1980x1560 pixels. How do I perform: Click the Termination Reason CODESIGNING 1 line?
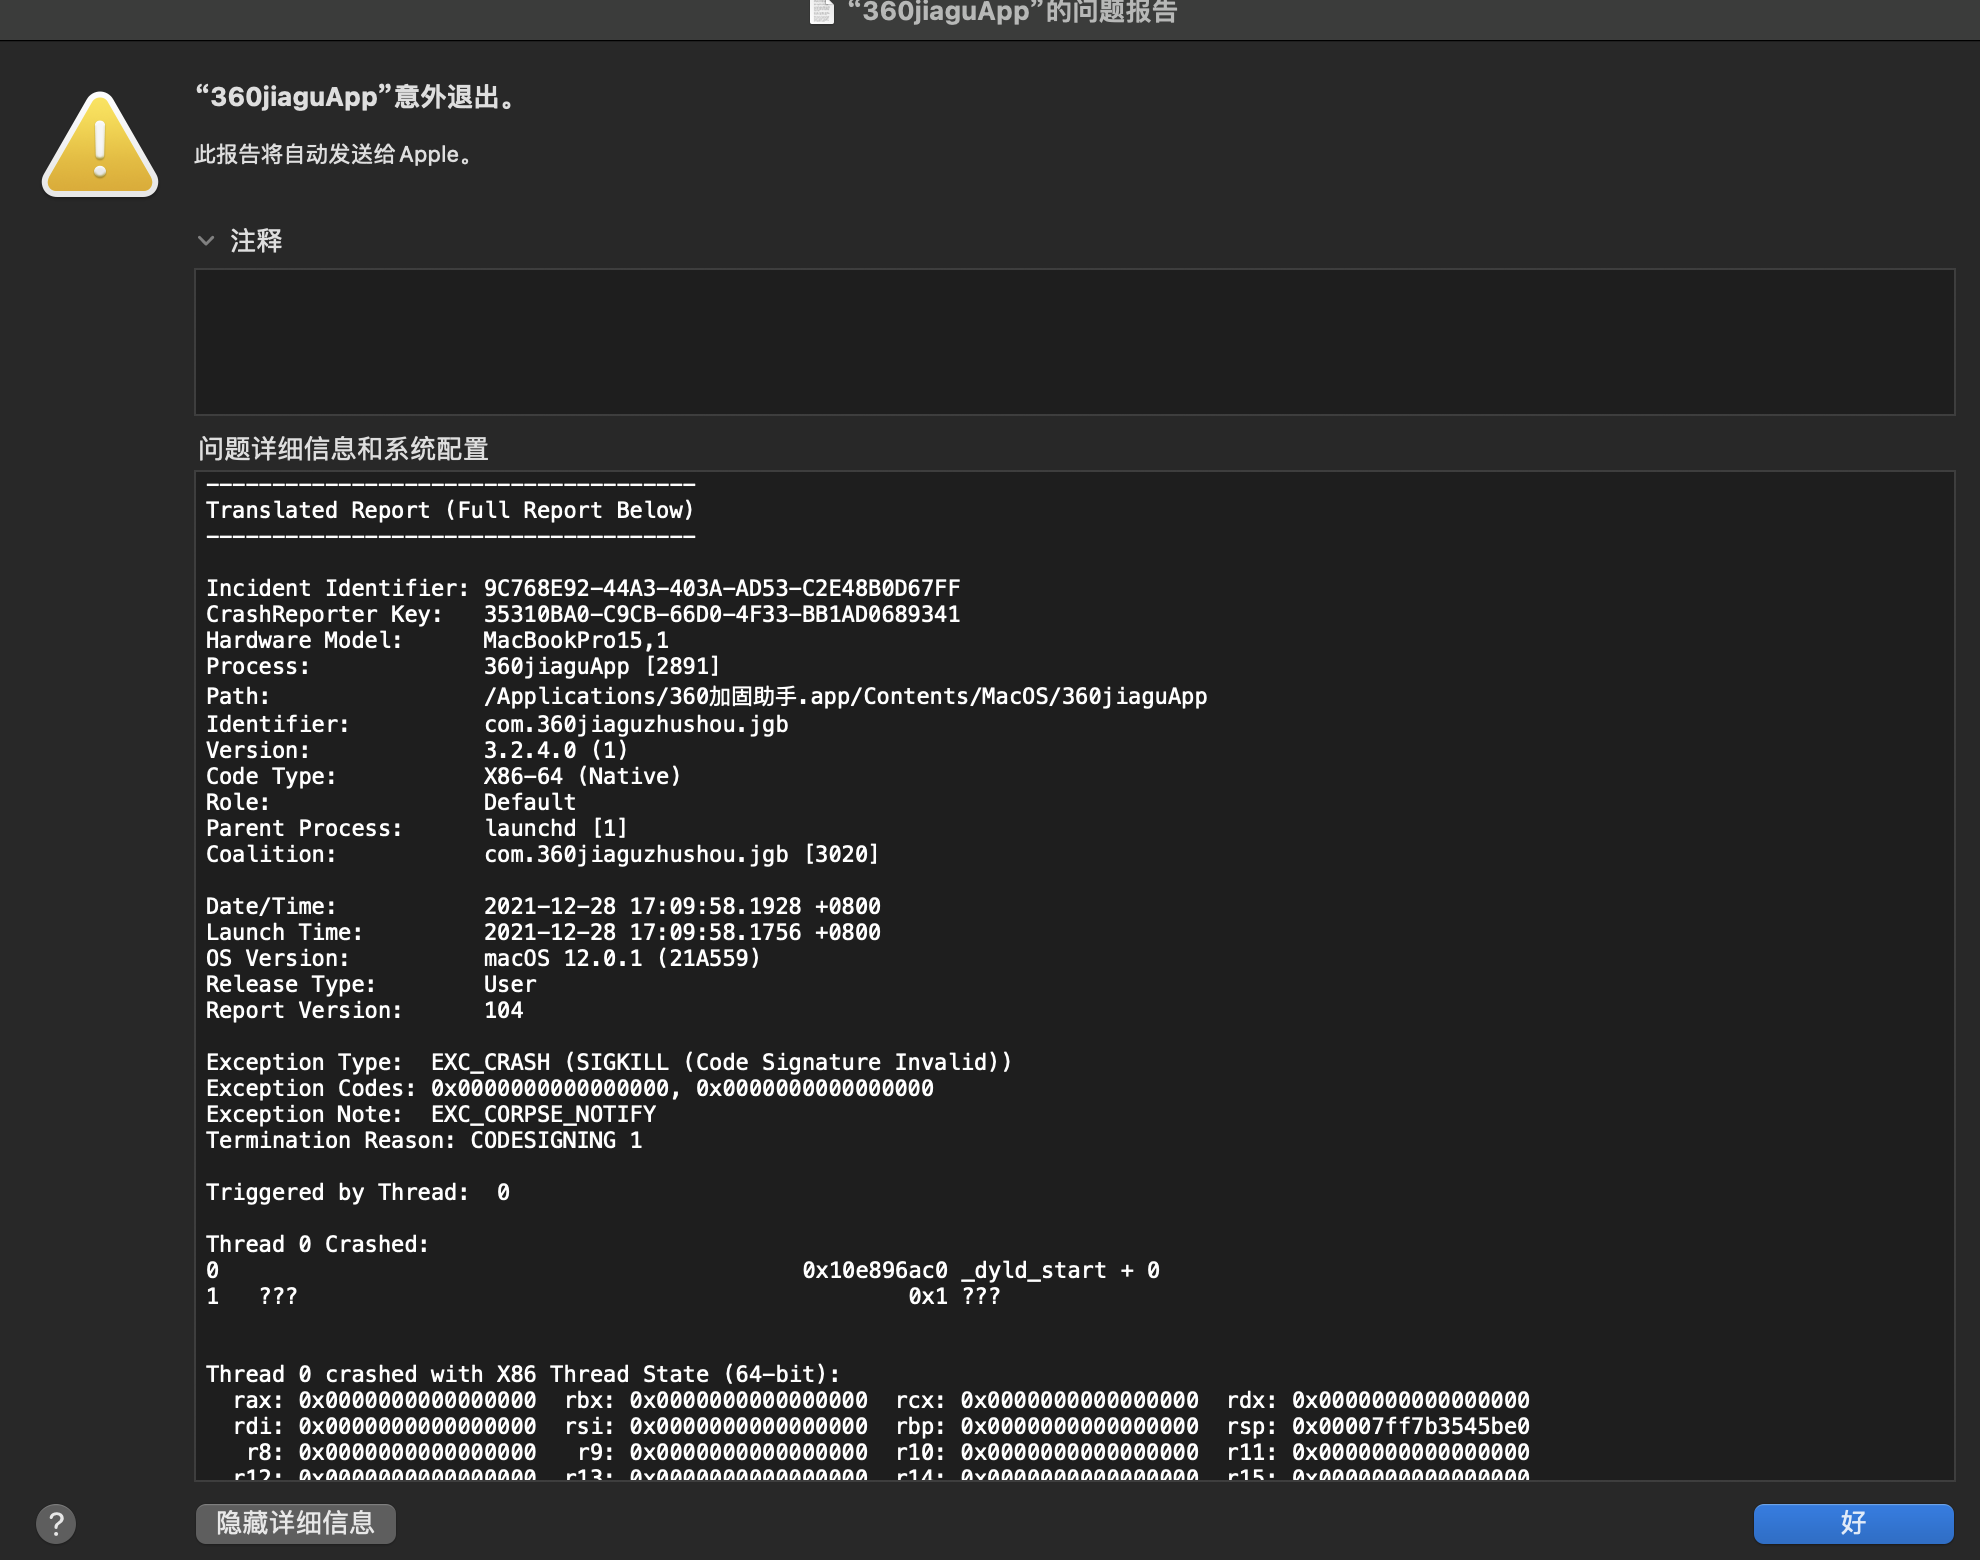424,1140
